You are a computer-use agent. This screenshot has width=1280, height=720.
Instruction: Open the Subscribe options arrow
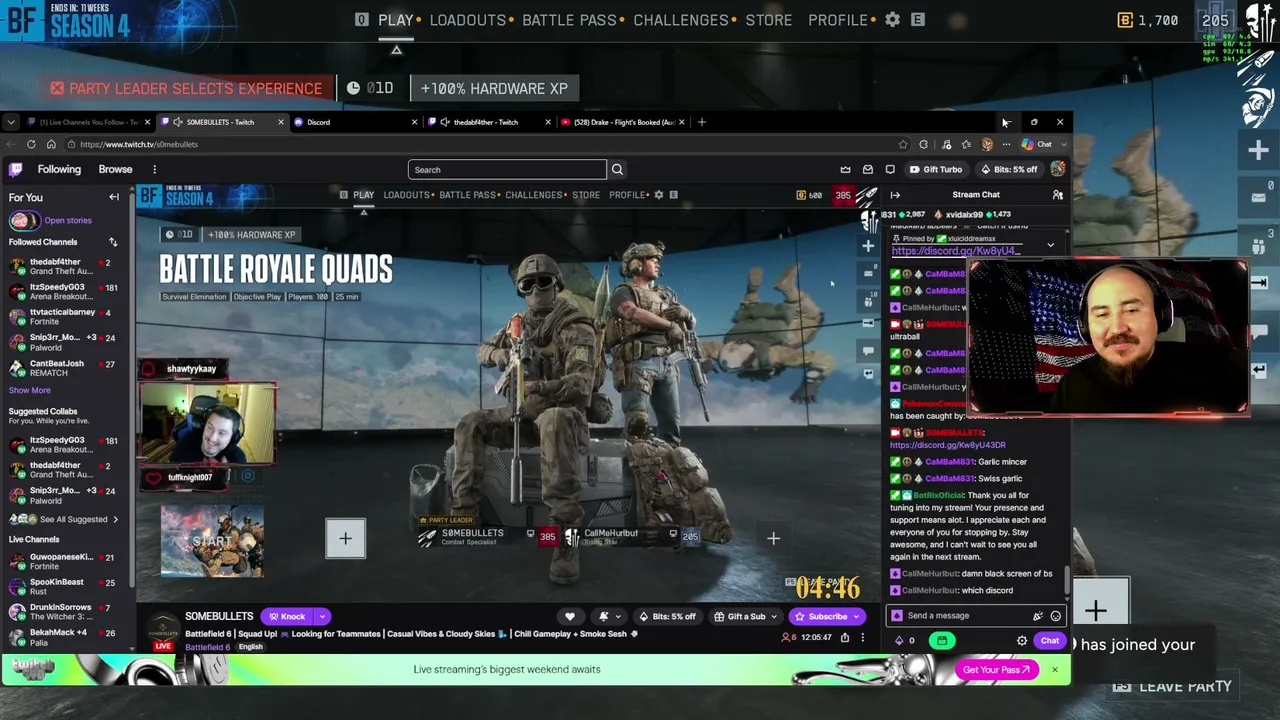pyautogui.click(x=856, y=616)
